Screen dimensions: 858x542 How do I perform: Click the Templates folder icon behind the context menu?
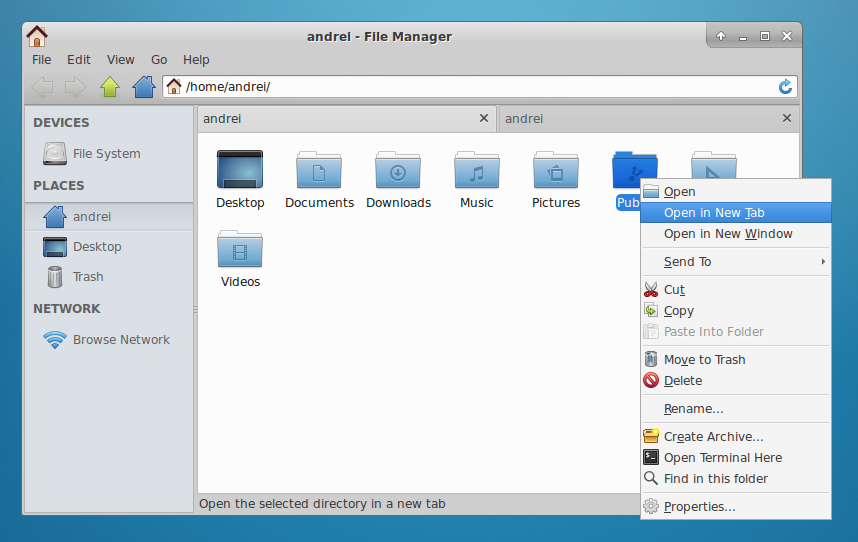pos(714,165)
